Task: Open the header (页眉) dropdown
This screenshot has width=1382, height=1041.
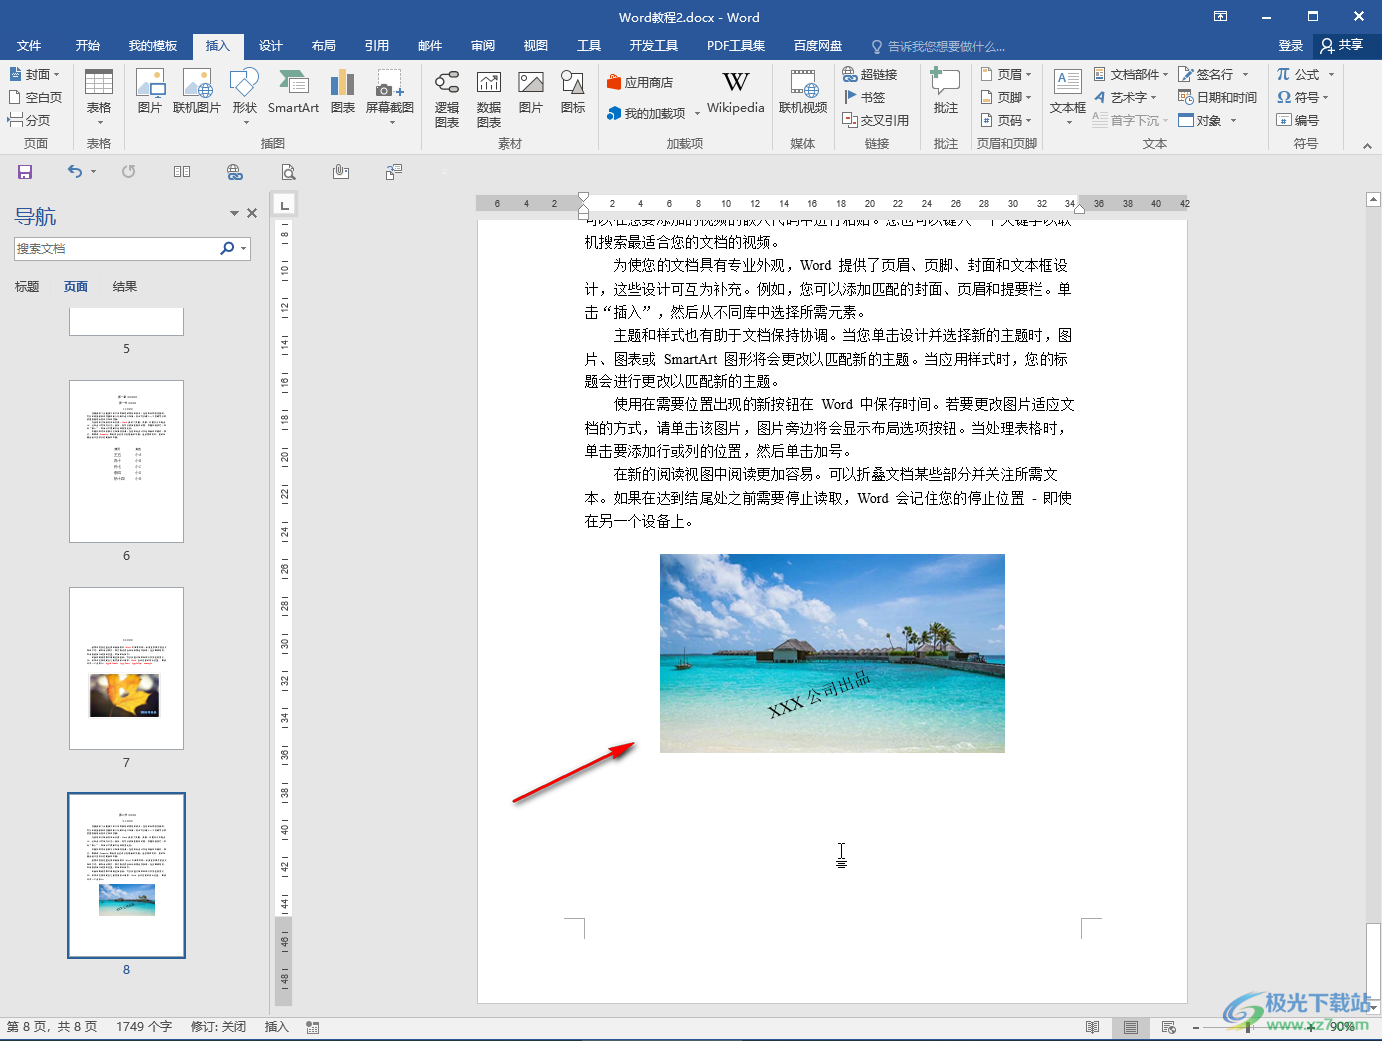Action: (1006, 74)
